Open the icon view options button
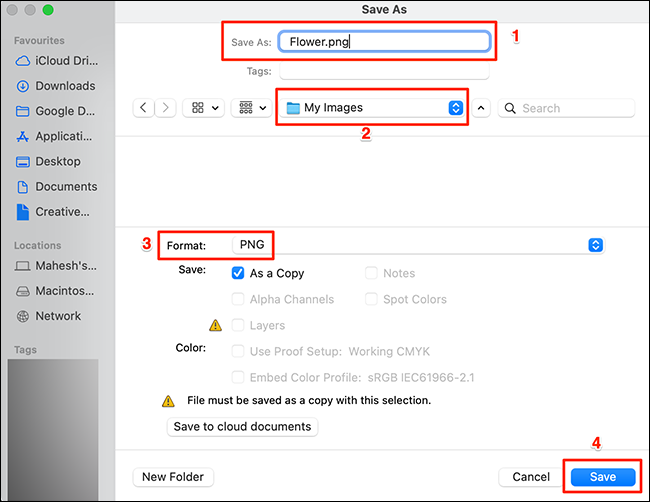Screen dimensions: 650x502 pyautogui.click(x=206, y=108)
